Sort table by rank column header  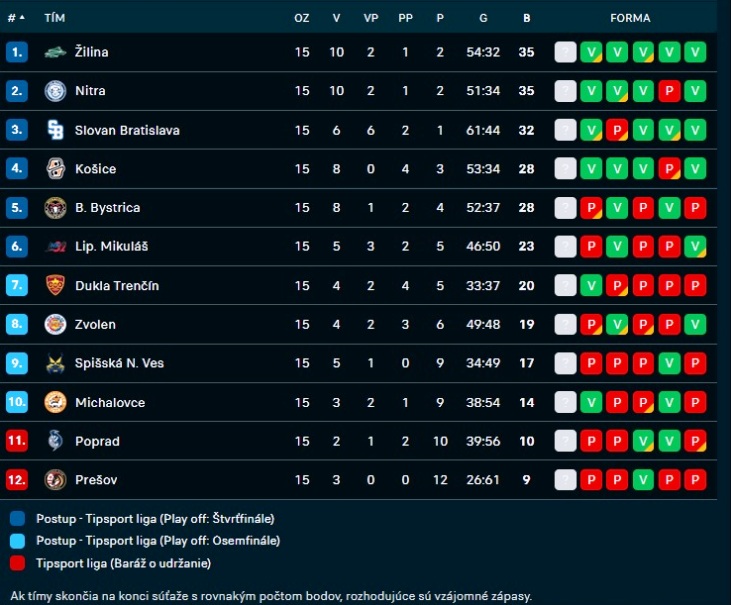tap(16, 18)
